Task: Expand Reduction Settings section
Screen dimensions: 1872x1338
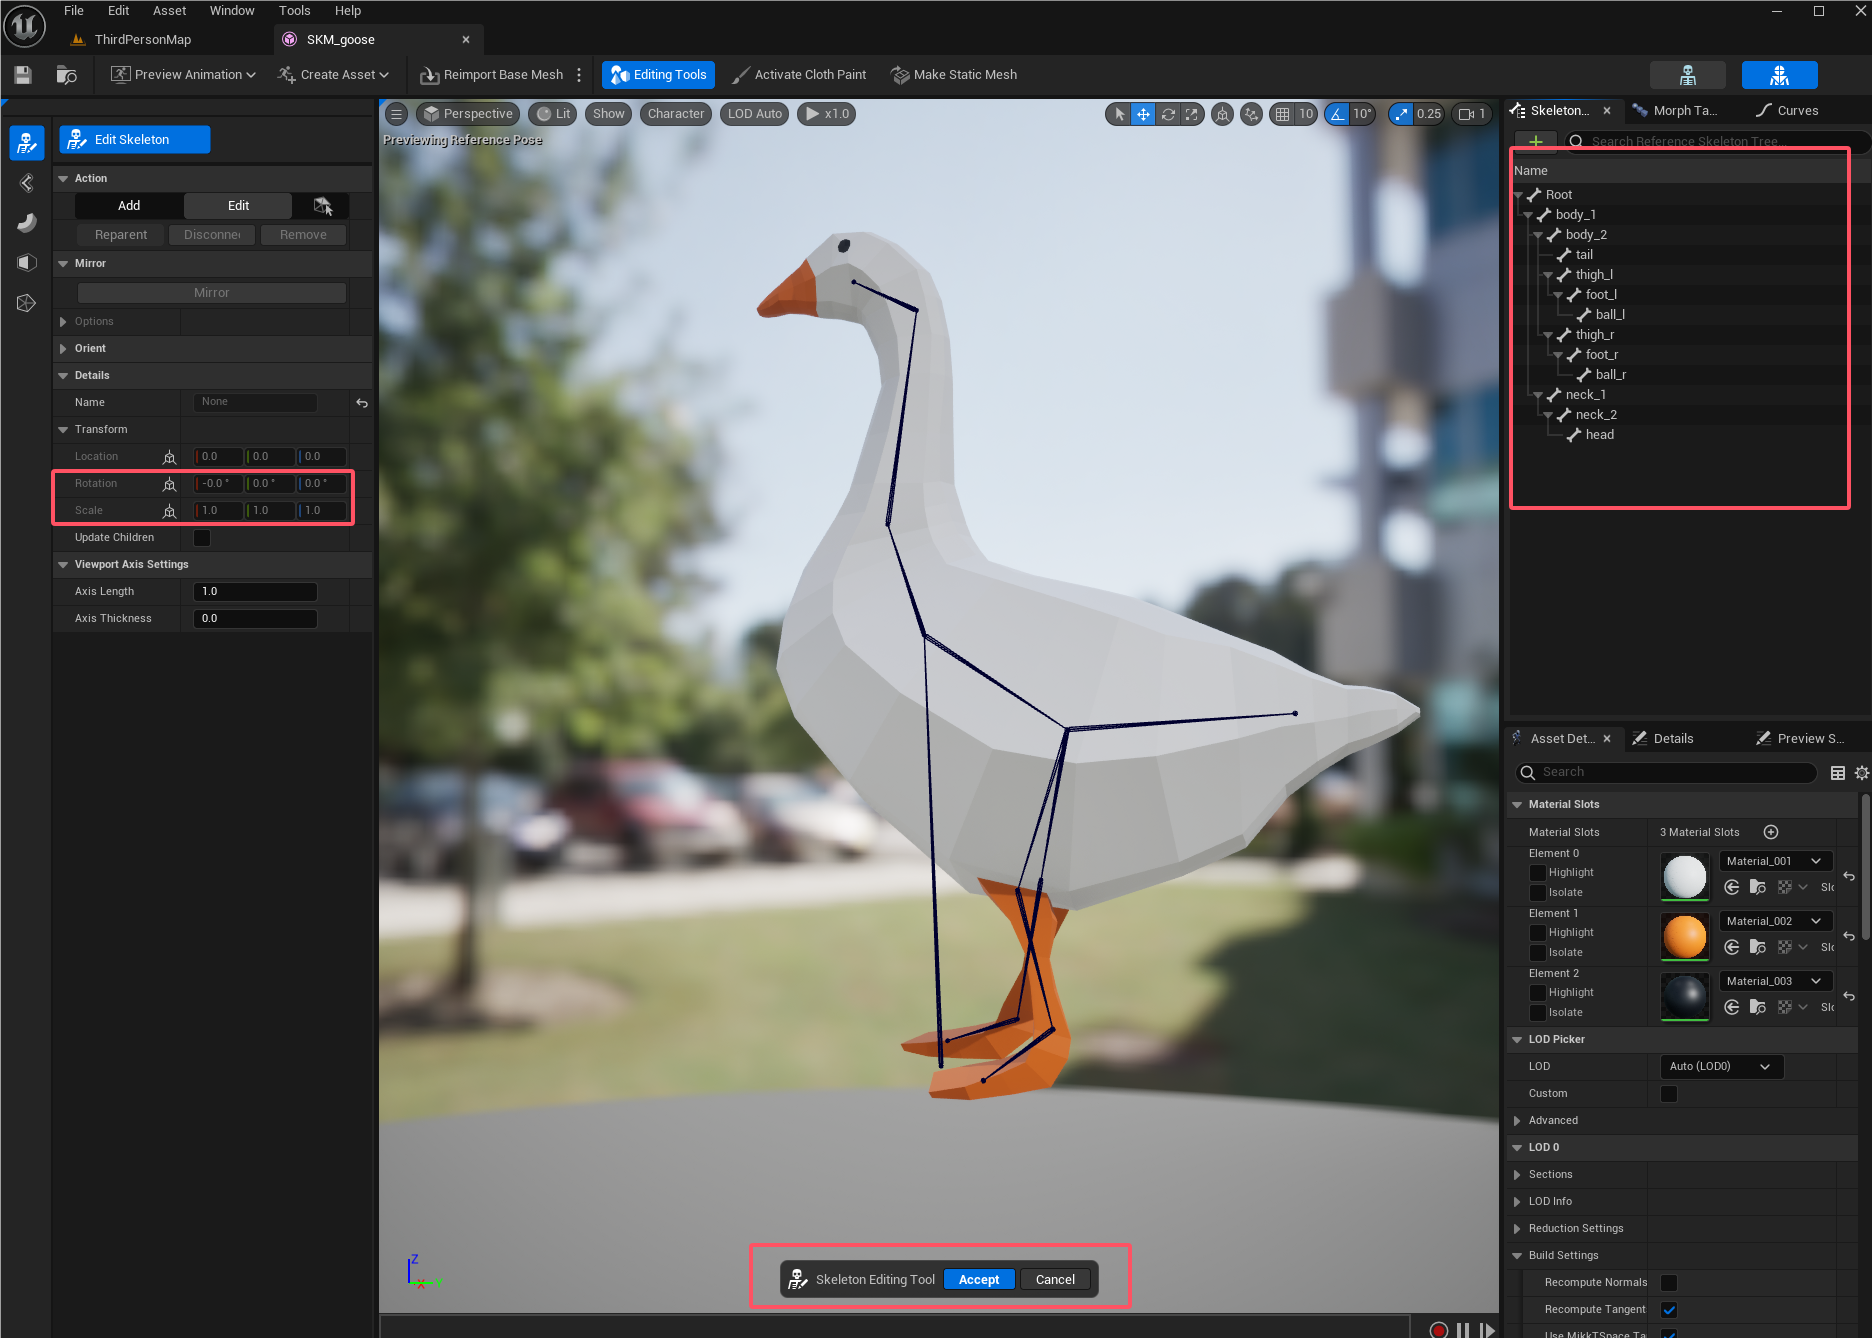Action: (1517, 1229)
